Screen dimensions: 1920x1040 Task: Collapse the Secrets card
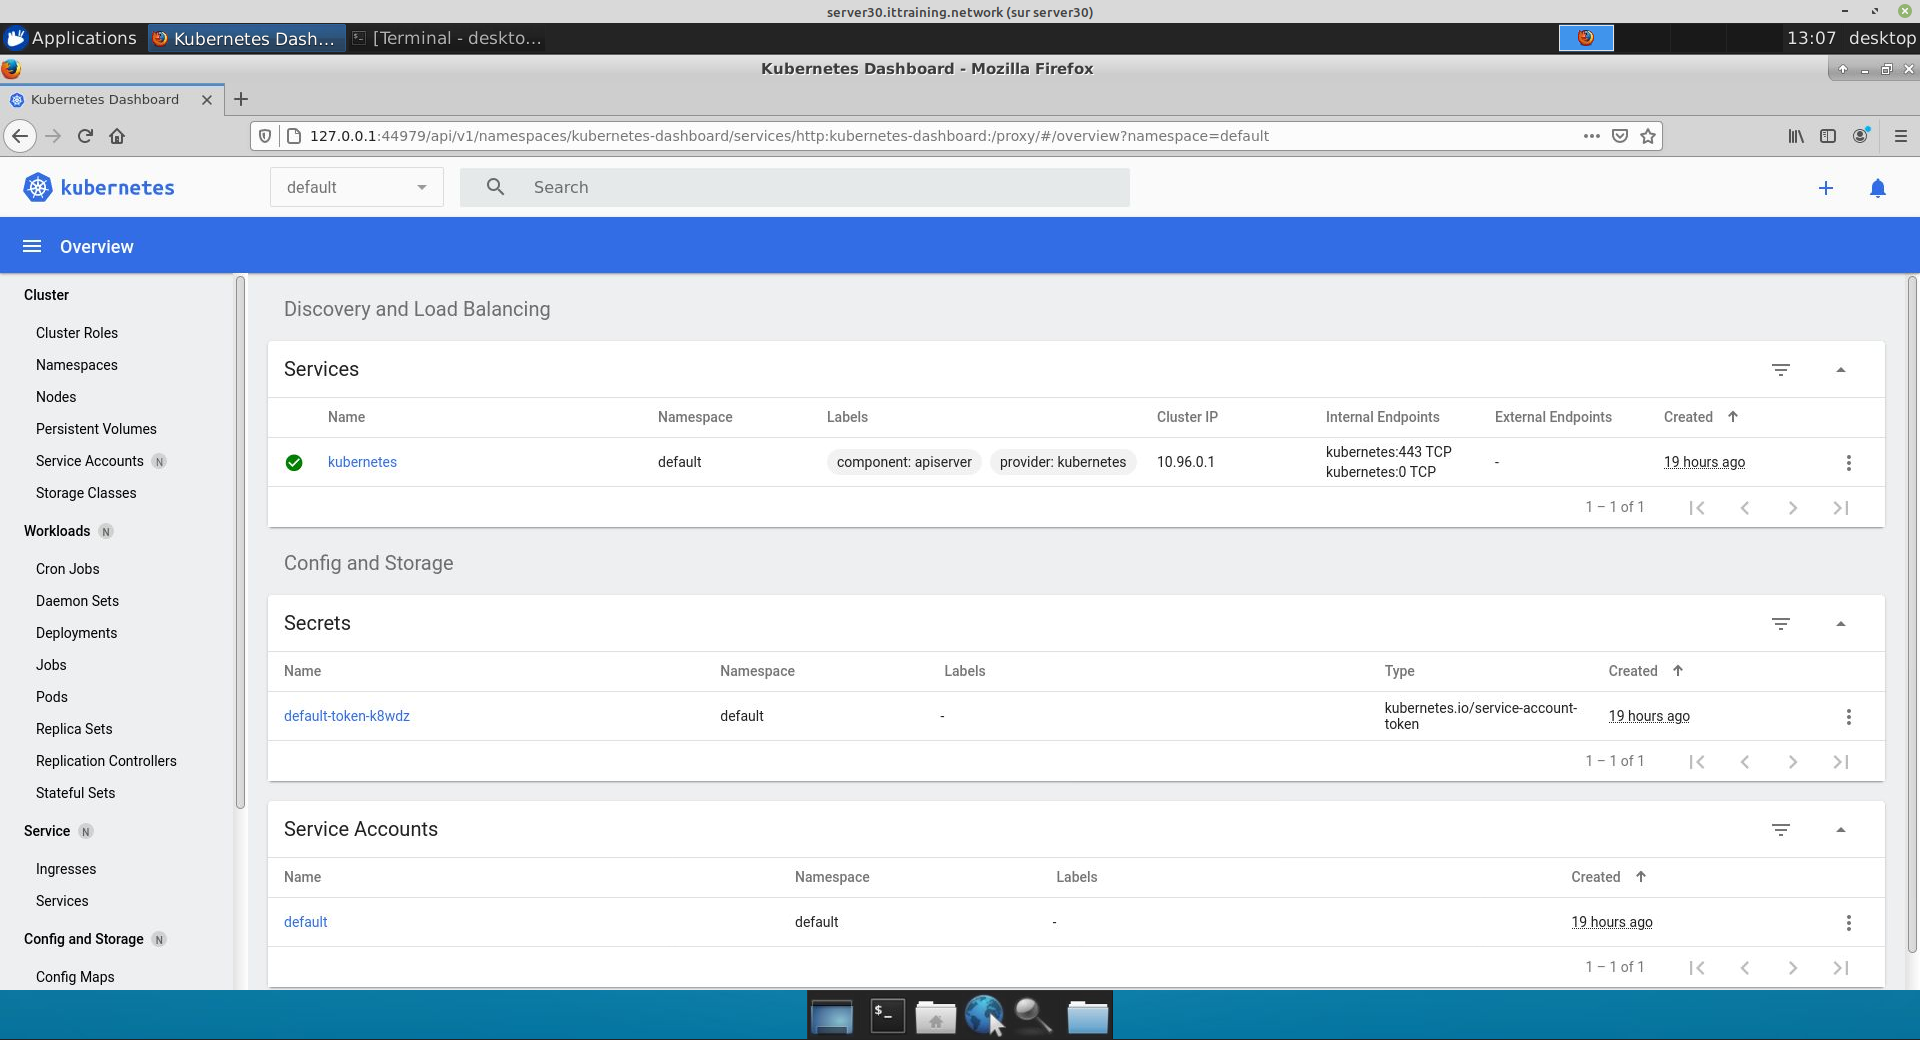pos(1840,624)
